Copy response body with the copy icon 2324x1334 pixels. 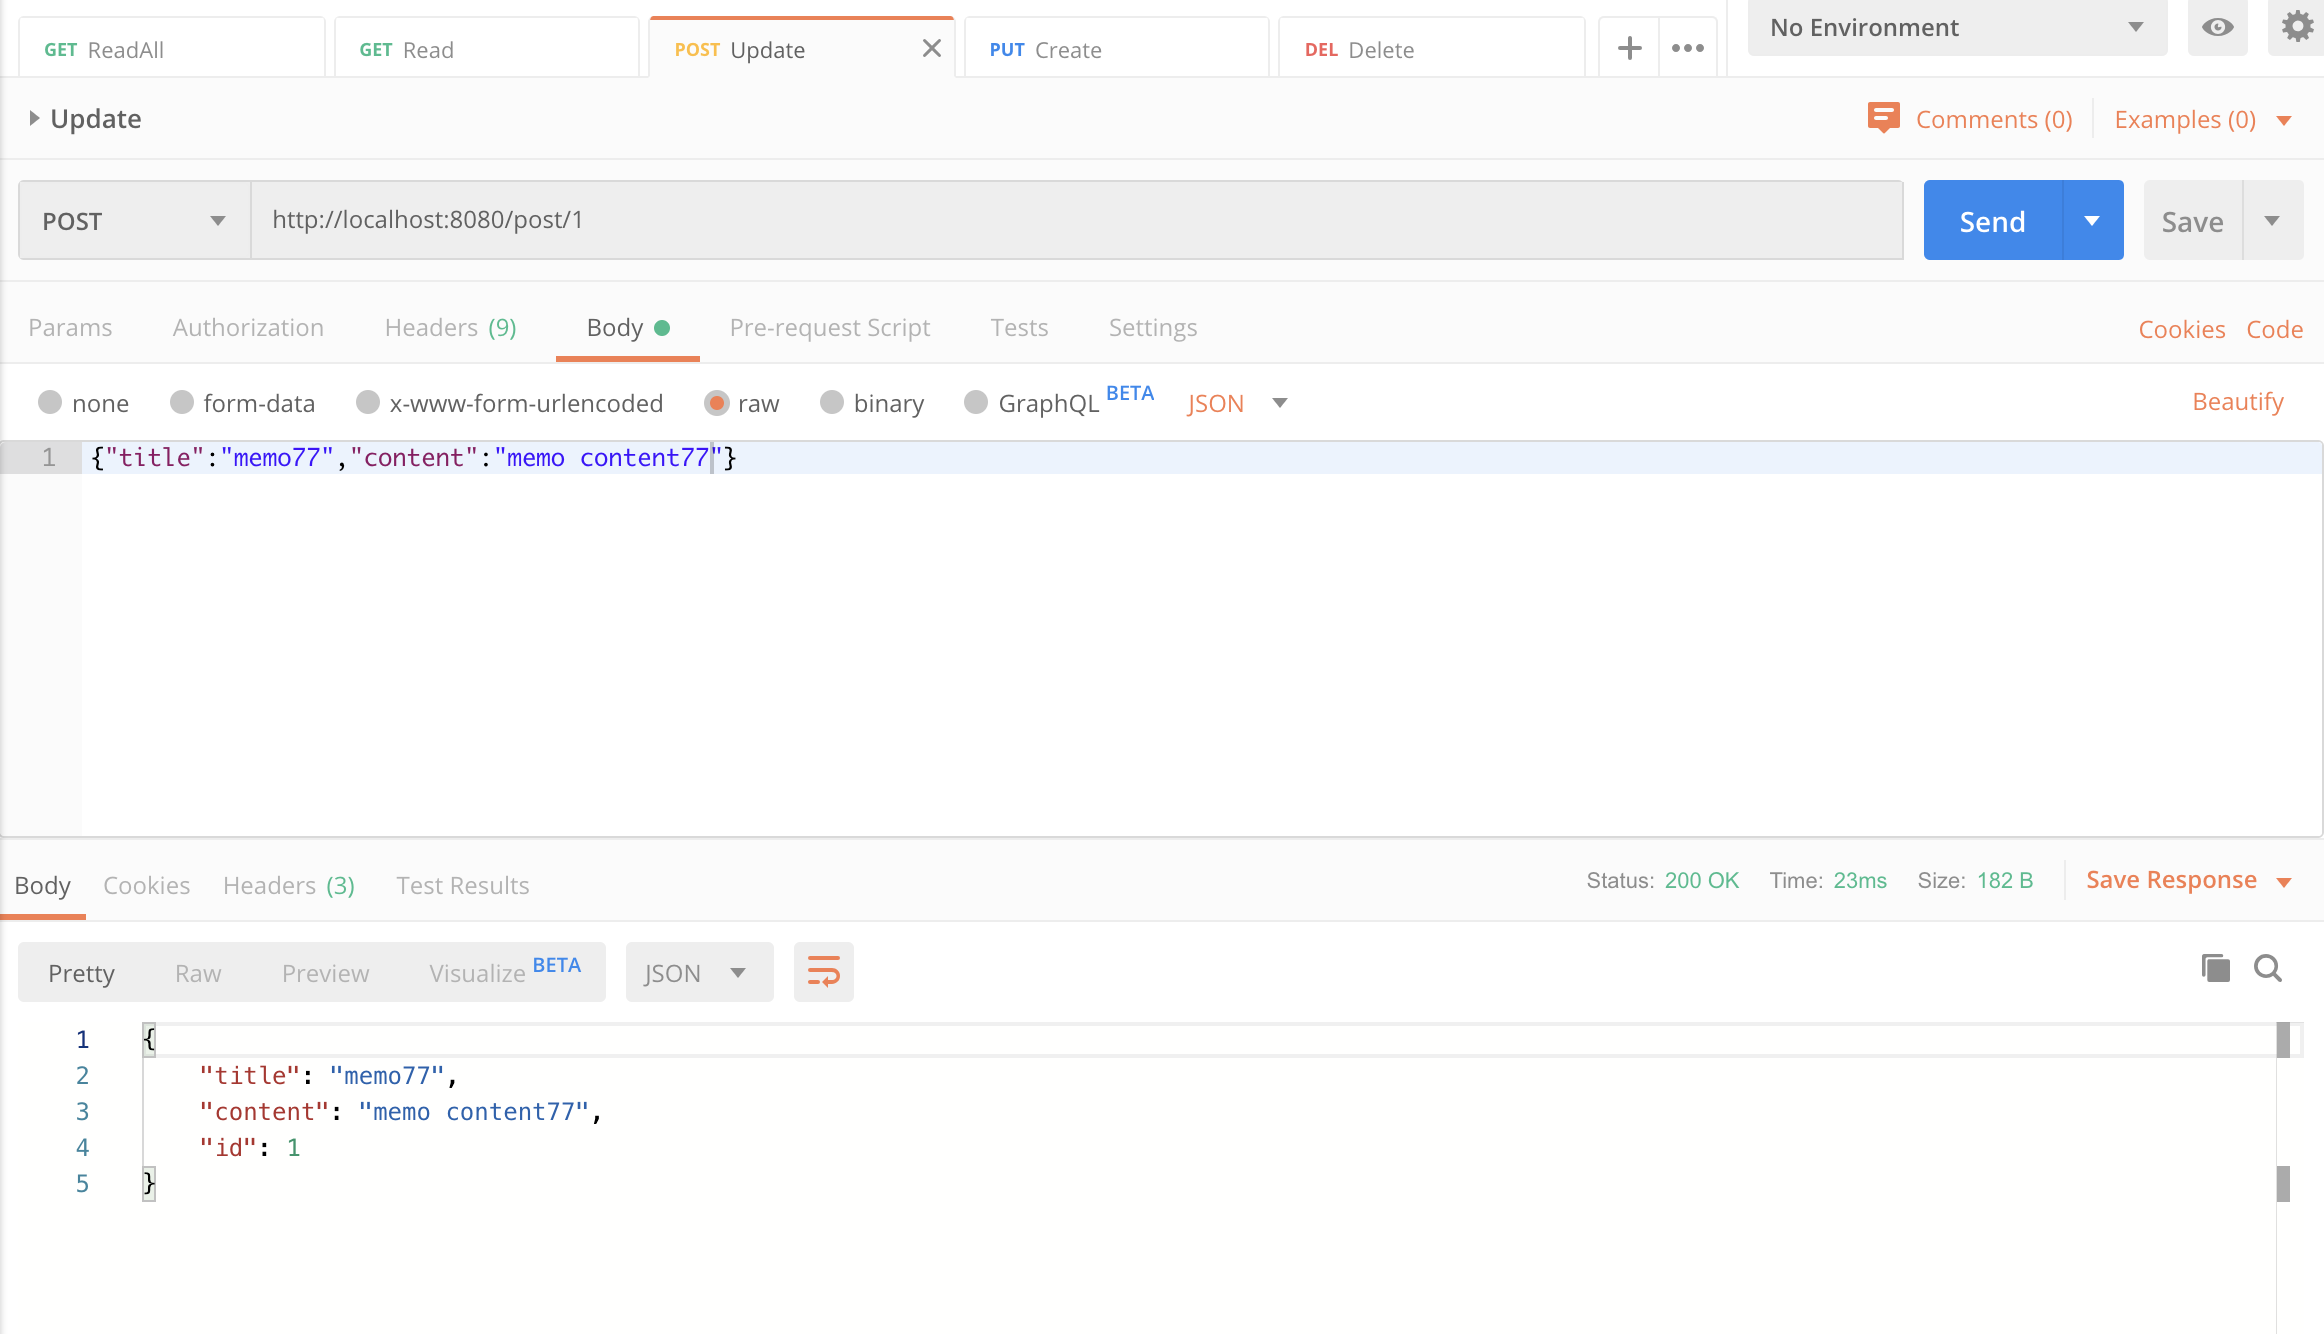(x=2215, y=968)
